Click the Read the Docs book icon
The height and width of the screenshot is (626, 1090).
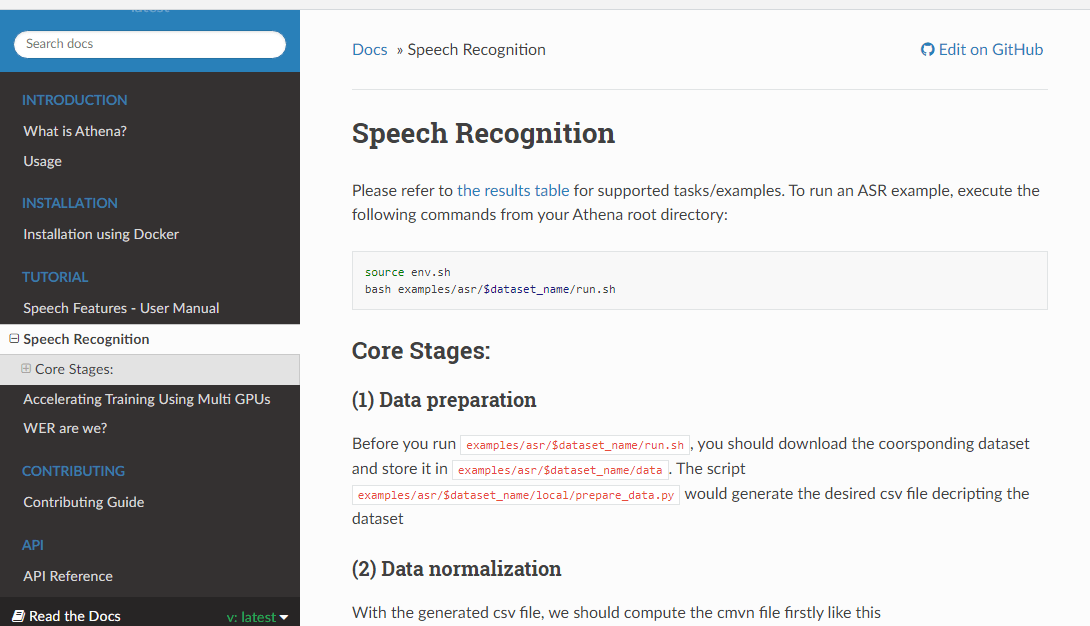coord(19,616)
